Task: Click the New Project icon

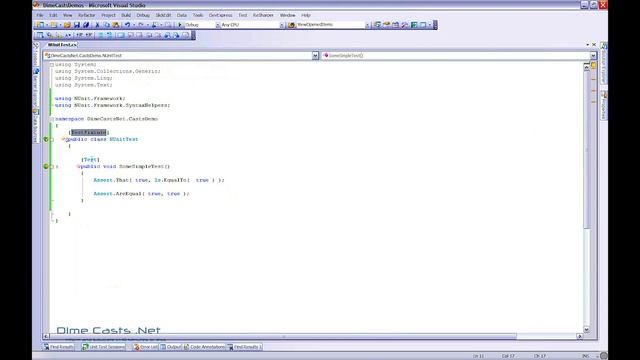Action: pos(40,25)
